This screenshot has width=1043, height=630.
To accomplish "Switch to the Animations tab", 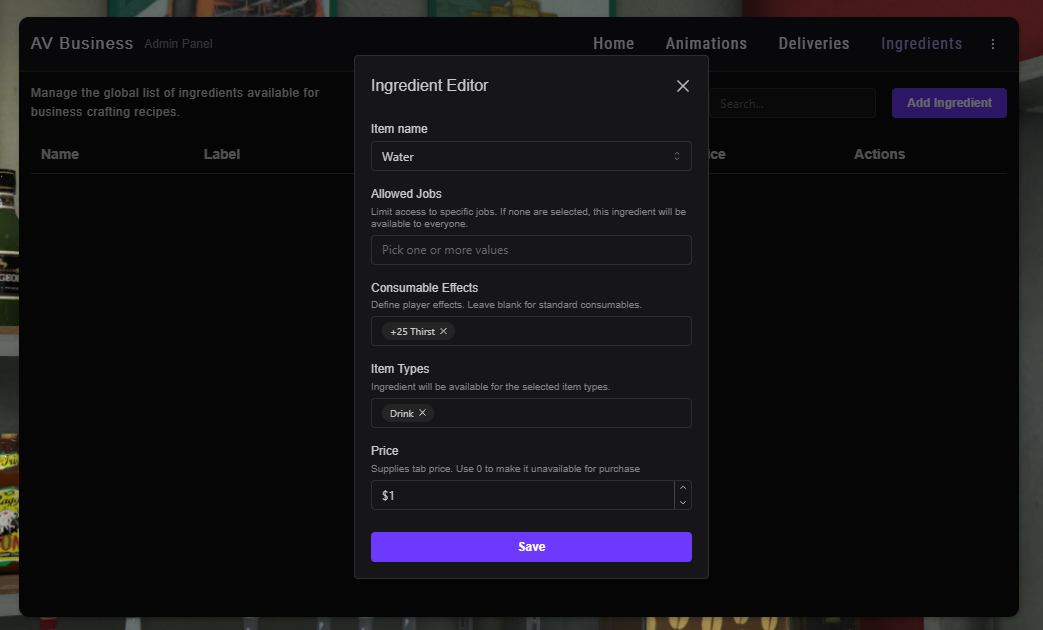I will pyautogui.click(x=706, y=44).
